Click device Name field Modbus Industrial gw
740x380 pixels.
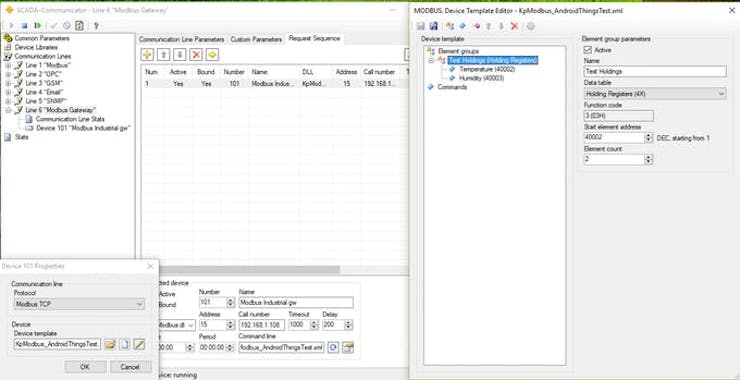296,303
